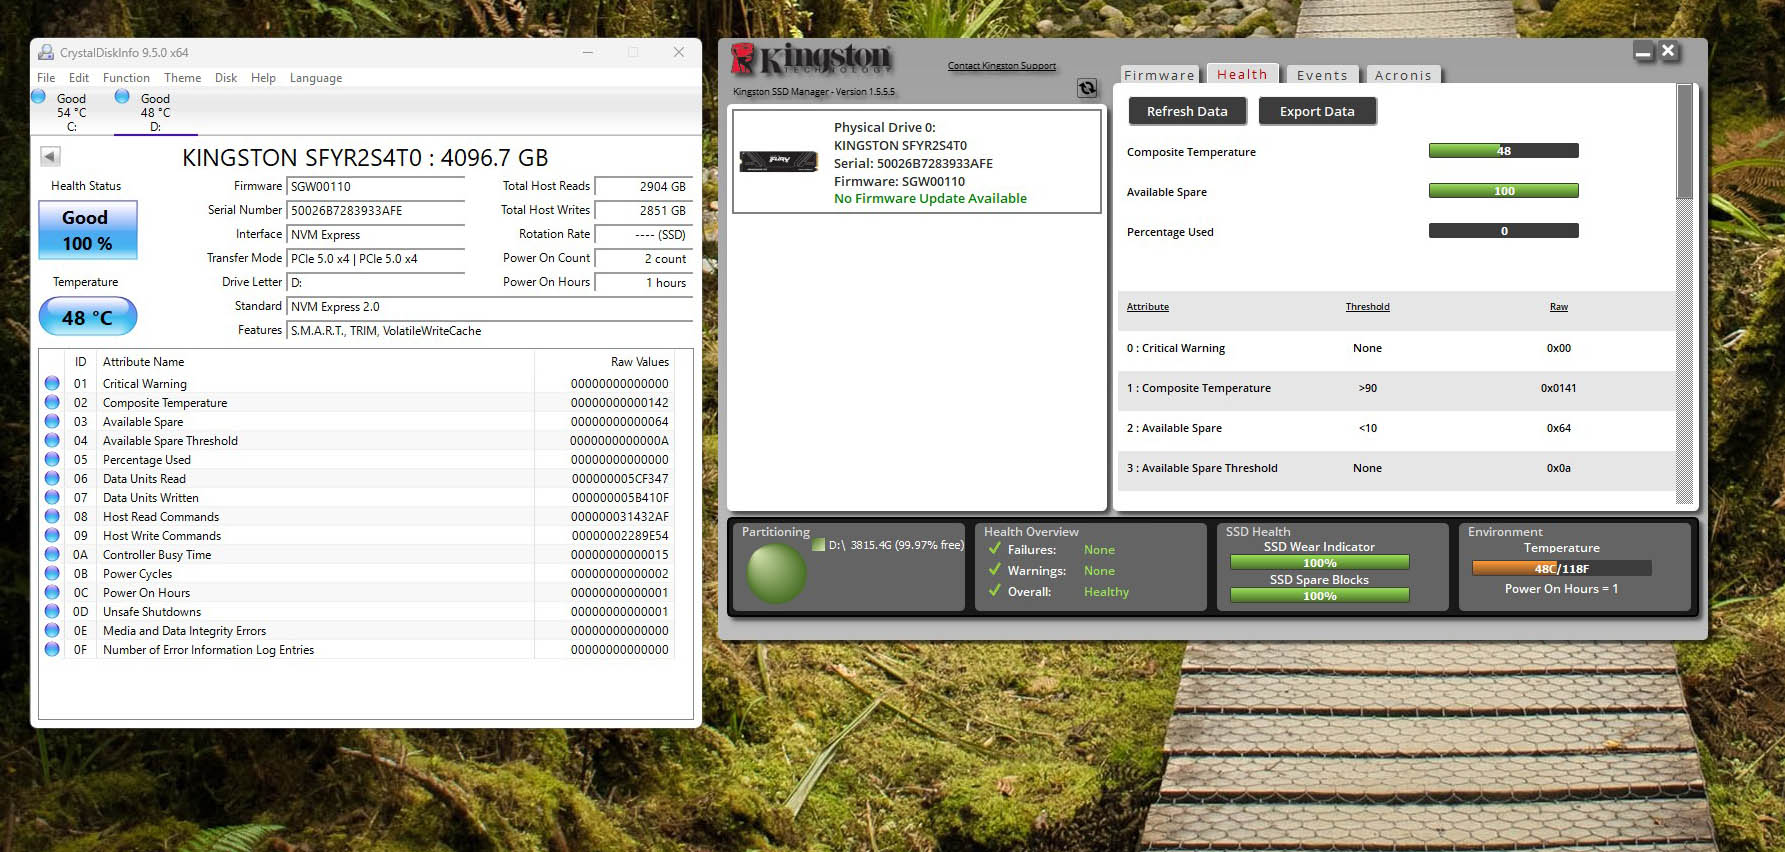Open the Function menu
The width and height of the screenshot is (1785, 852).
[x=126, y=77]
